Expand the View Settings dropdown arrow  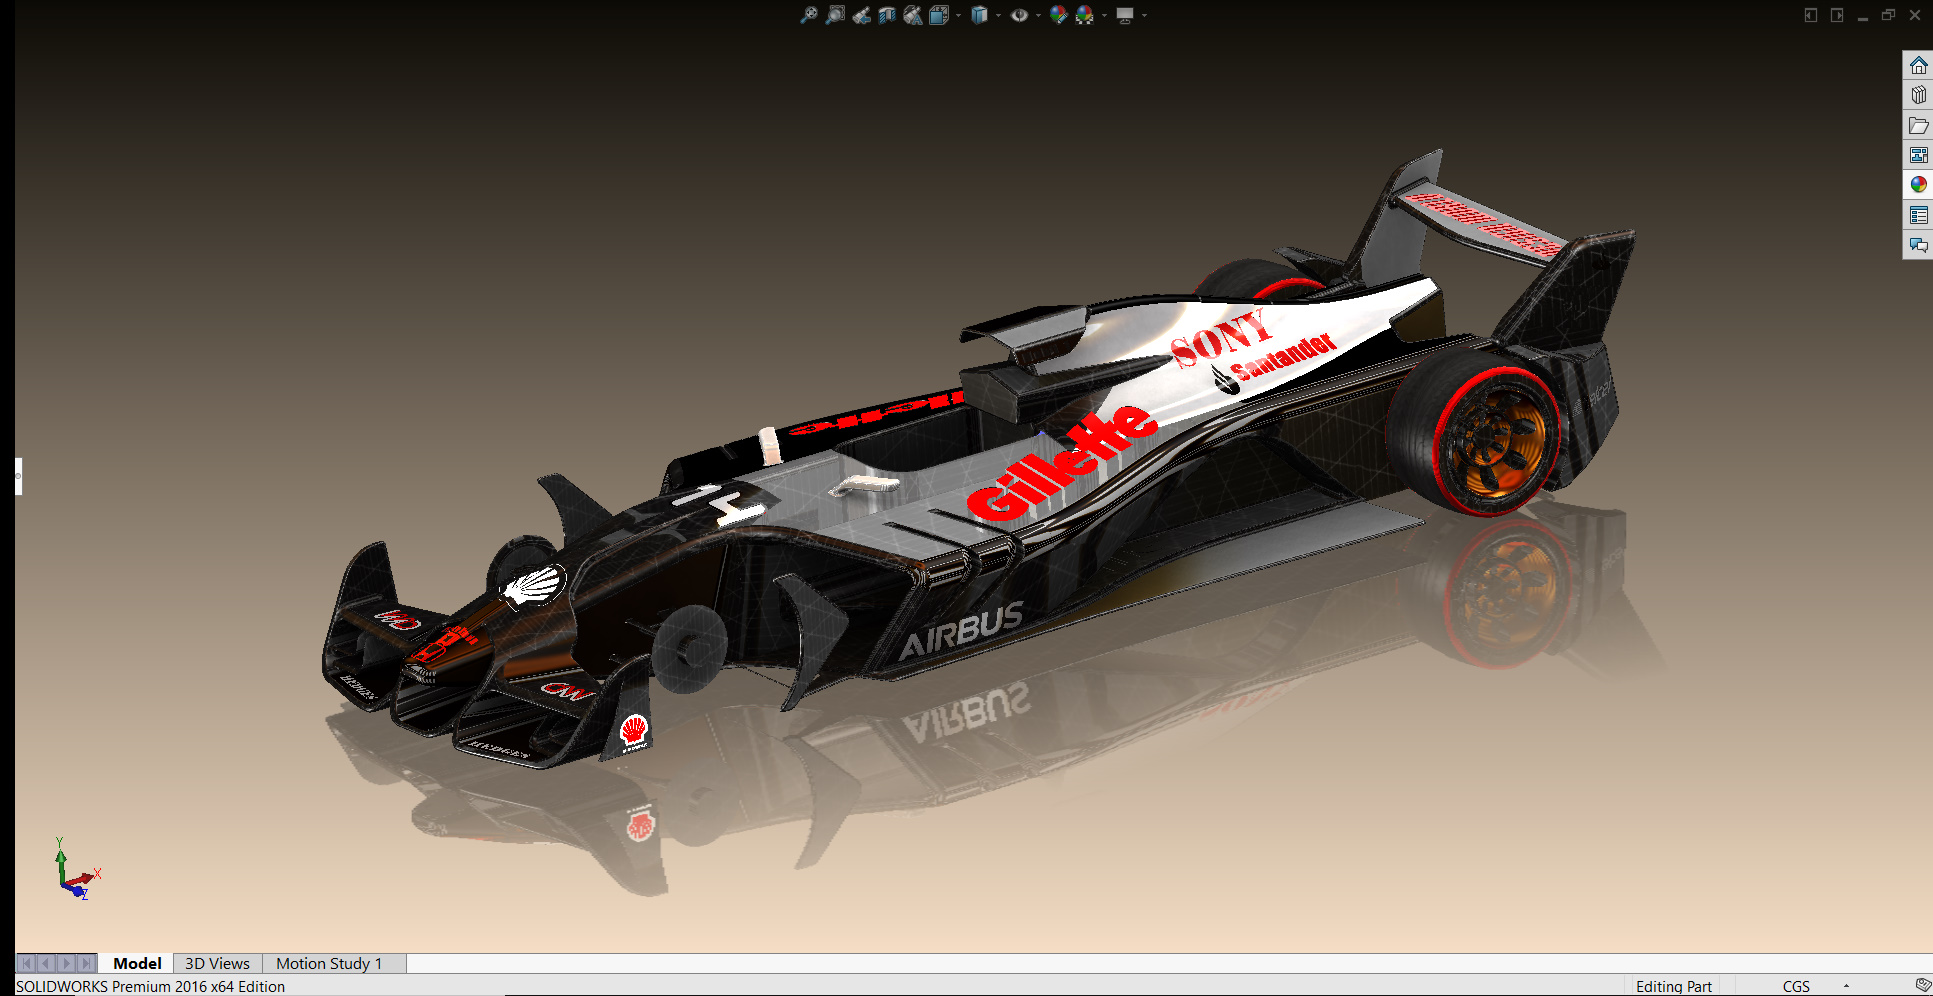(1144, 16)
